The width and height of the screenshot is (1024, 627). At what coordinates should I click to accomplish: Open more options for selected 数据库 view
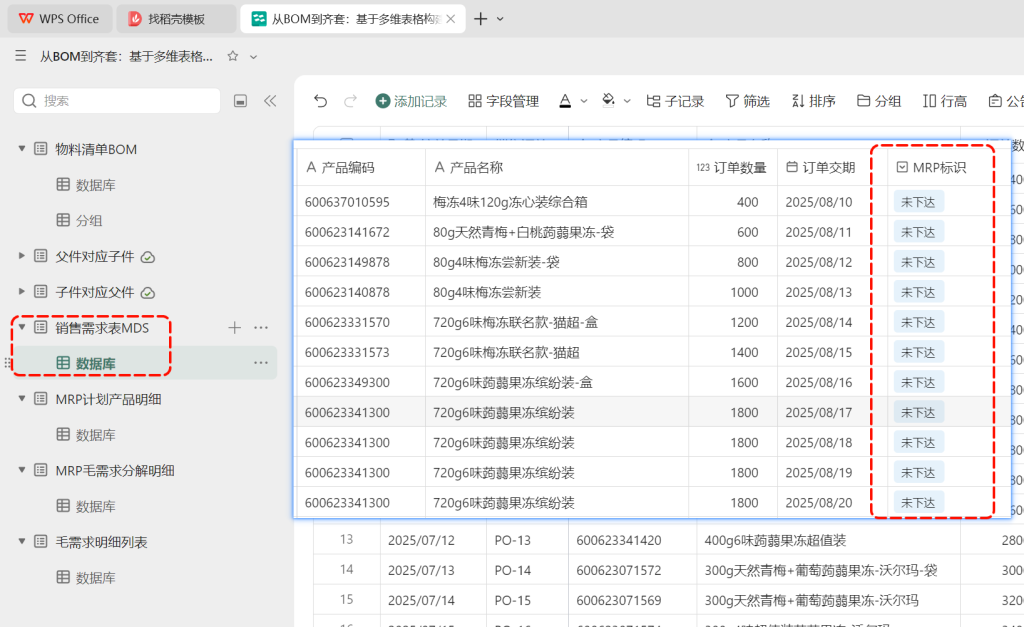point(261,363)
